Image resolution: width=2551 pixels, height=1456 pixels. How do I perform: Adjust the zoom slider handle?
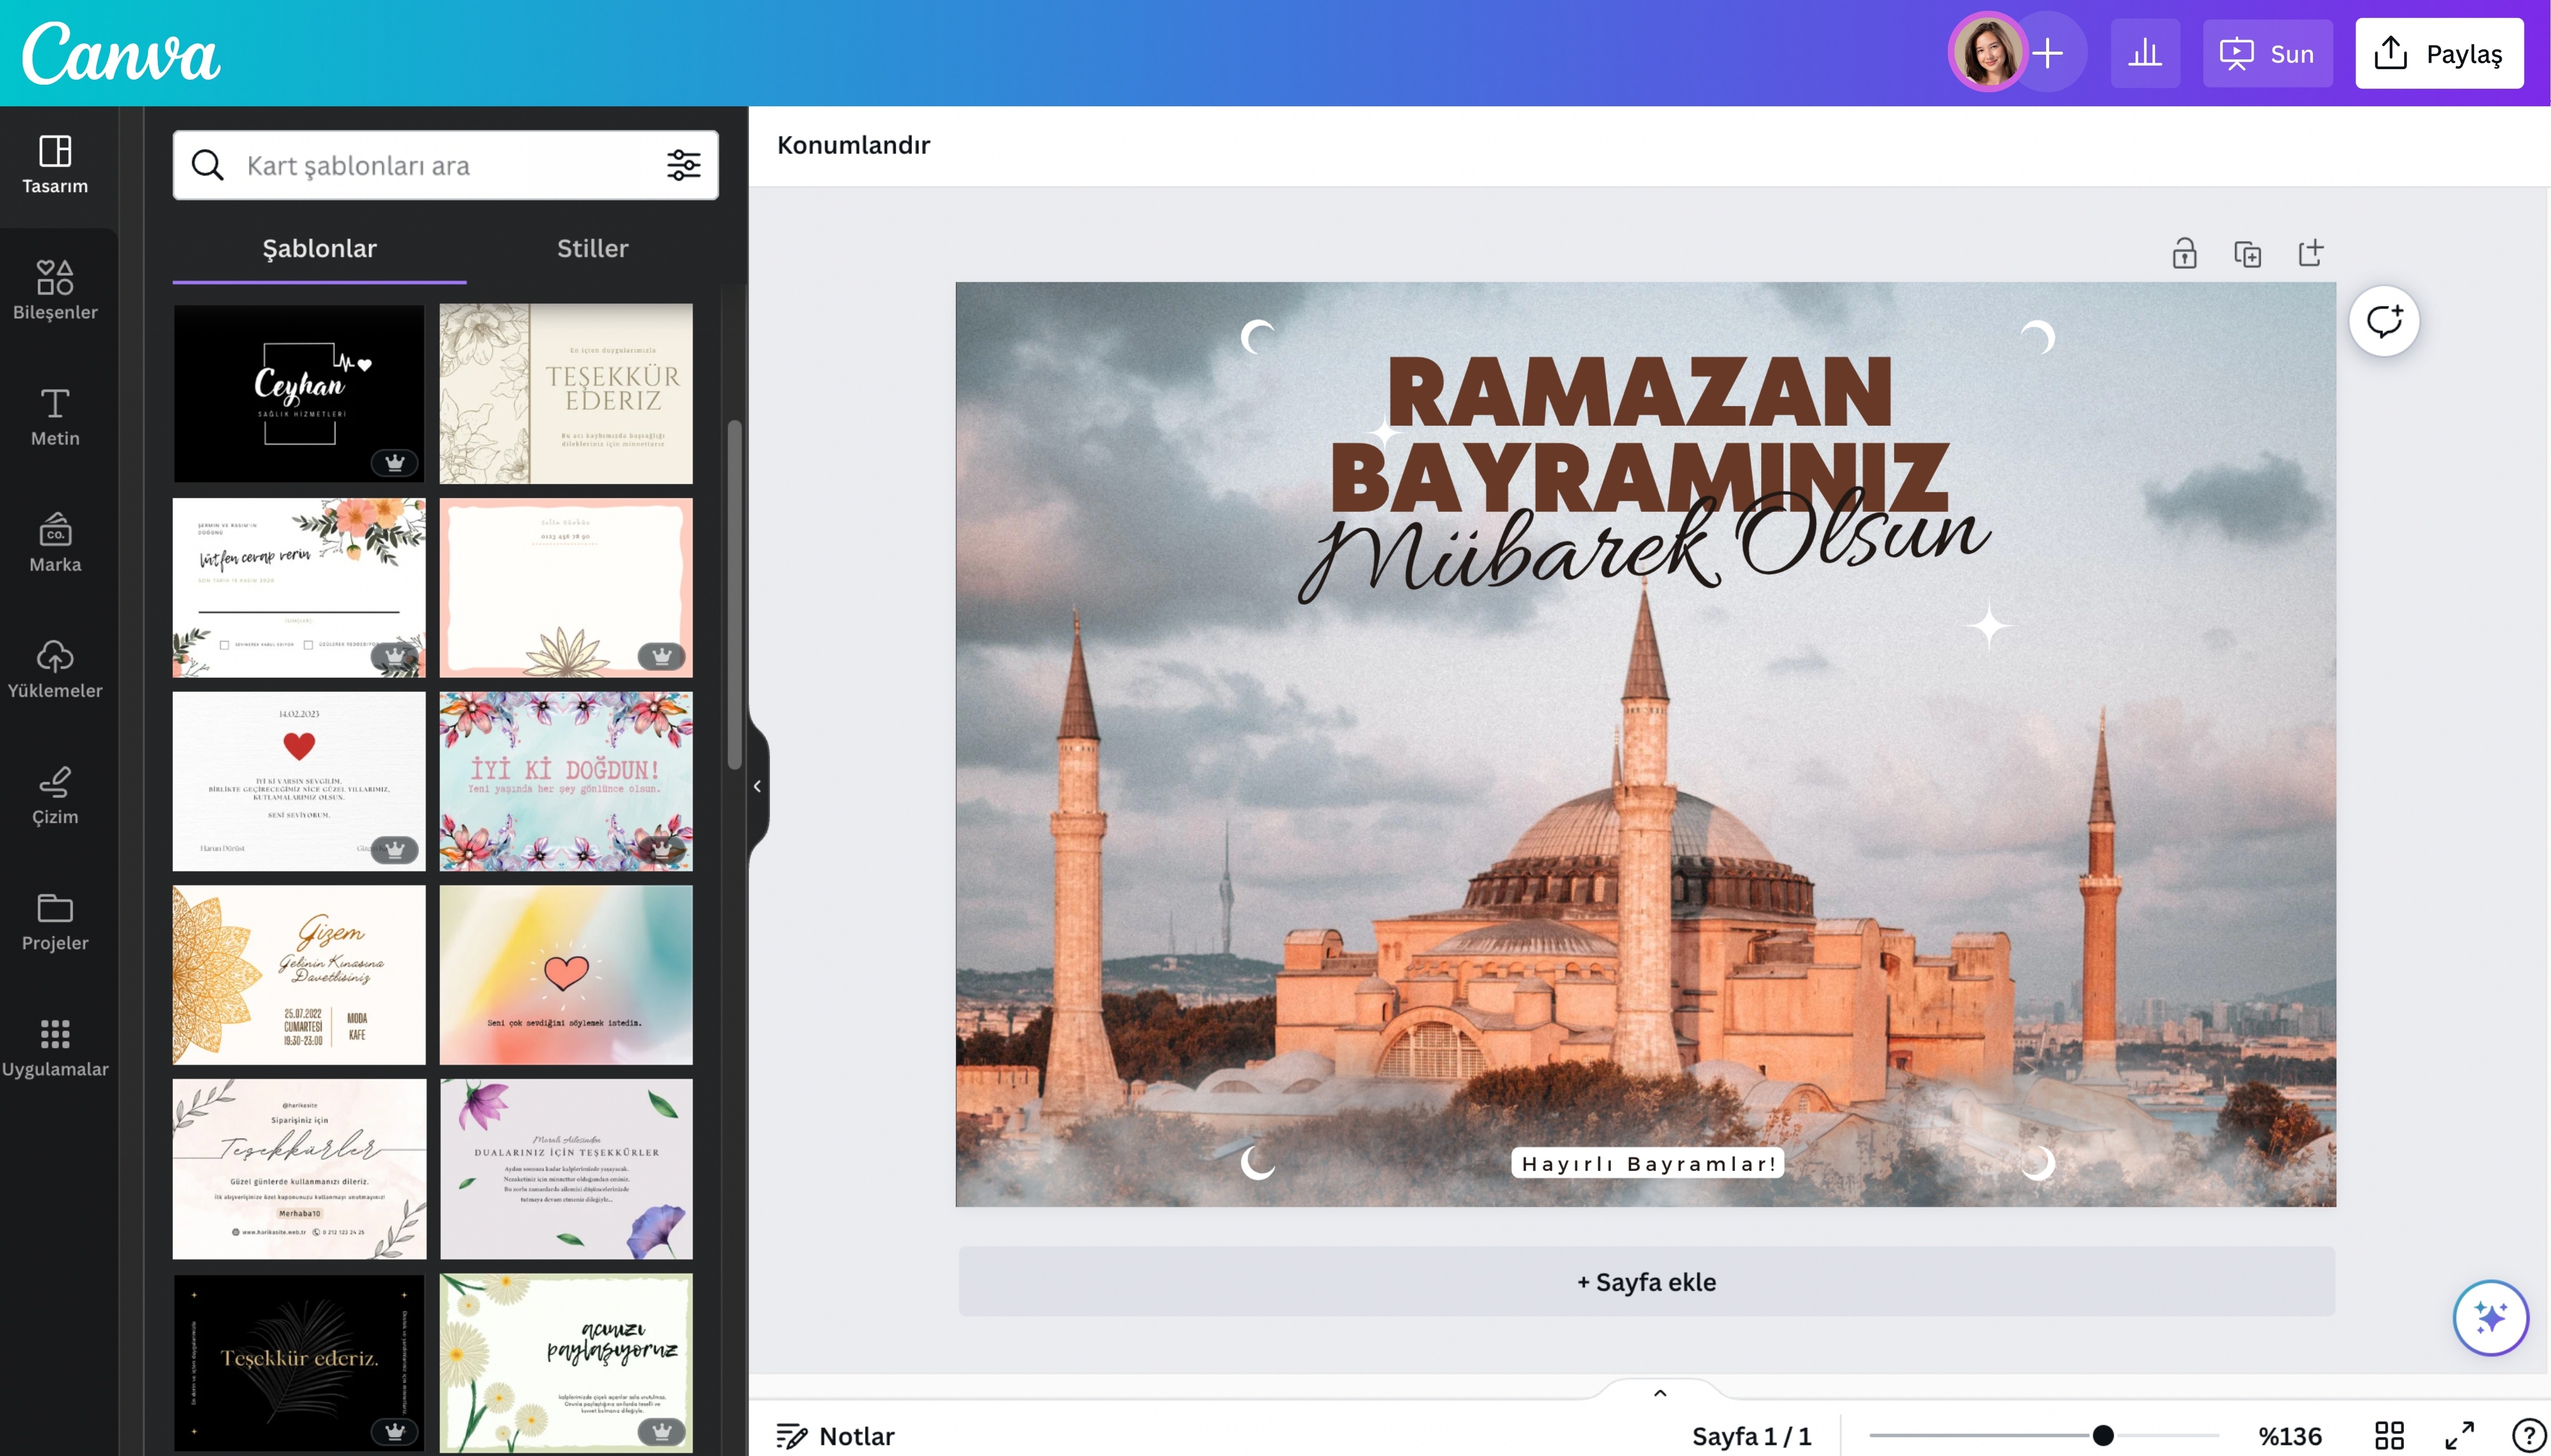tap(2103, 1436)
